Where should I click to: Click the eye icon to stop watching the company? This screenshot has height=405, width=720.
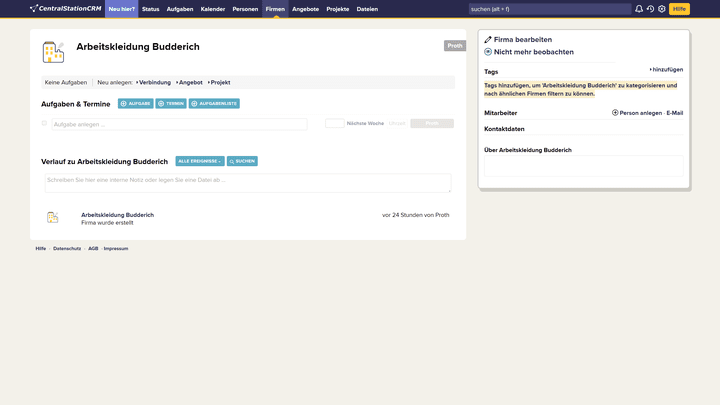(x=488, y=51)
